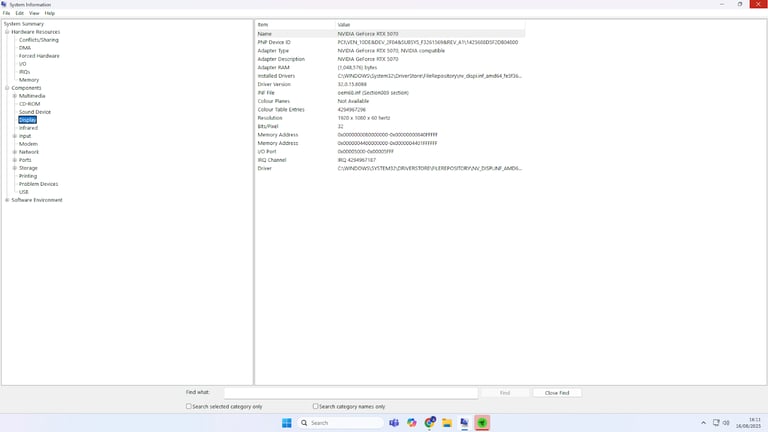Expand the Ports node
This screenshot has width=768, height=432.
coord(15,160)
